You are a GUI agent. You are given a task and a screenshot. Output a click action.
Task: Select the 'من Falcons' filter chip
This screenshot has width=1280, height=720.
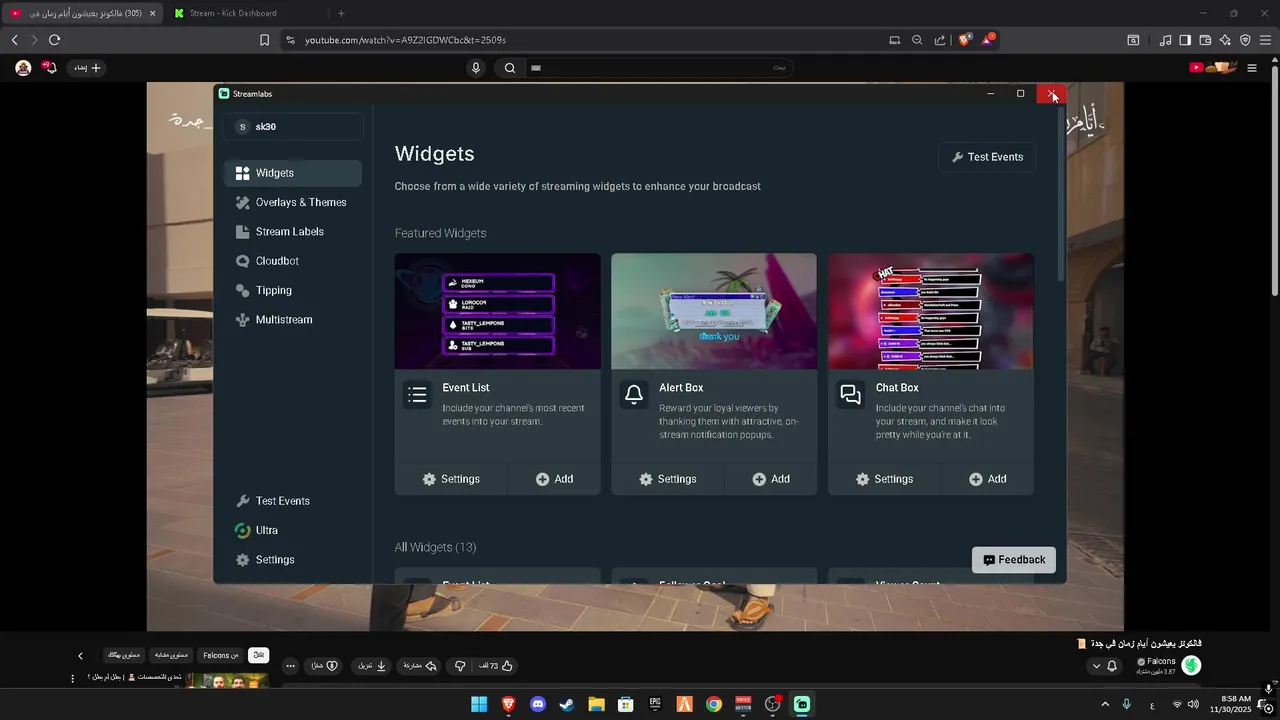[x=221, y=656]
